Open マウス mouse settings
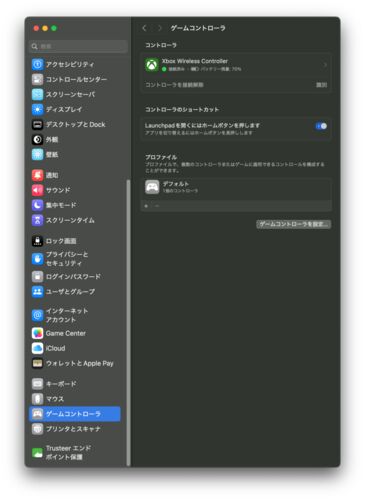 tap(48, 399)
